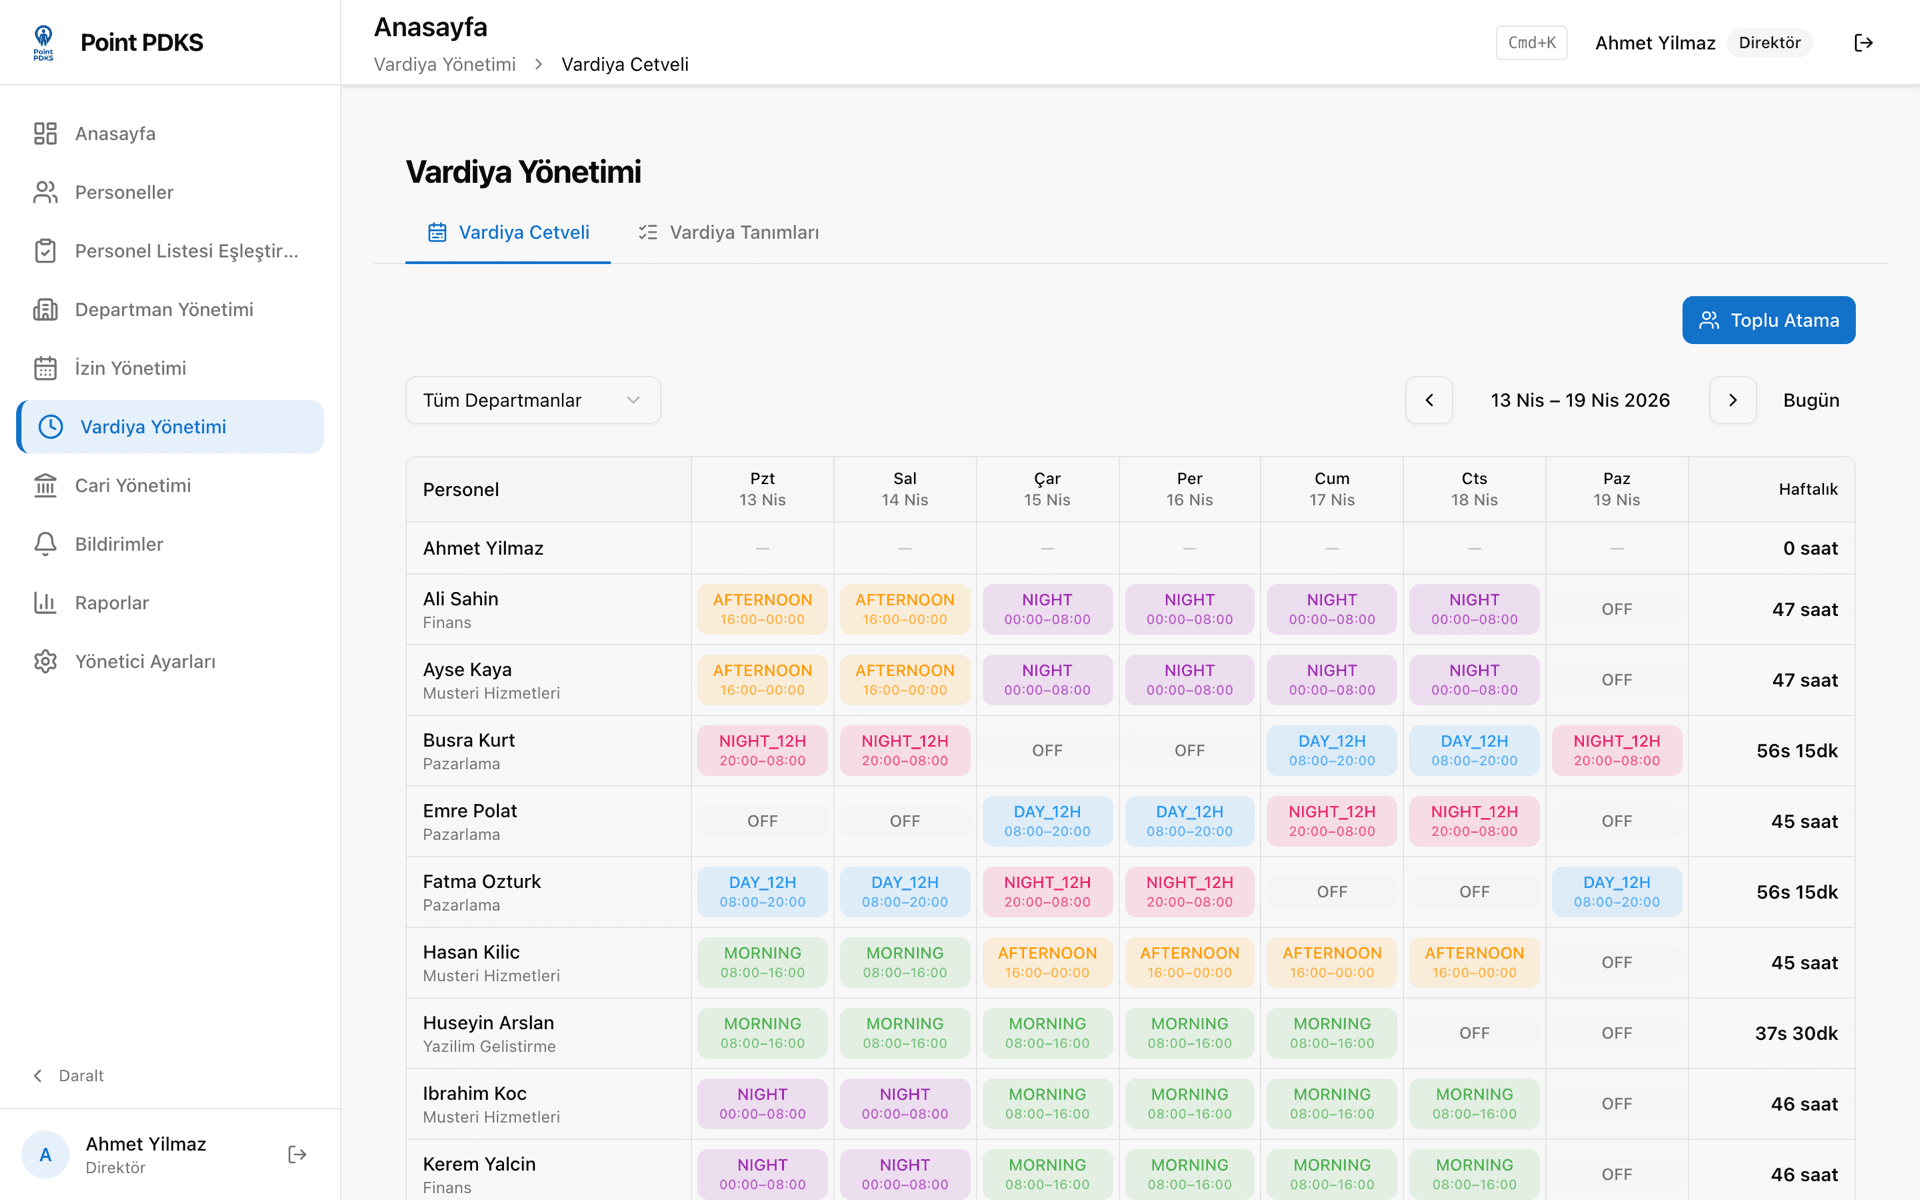The width and height of the screenshot is (1920, 1200).
Task: Click list icon on Vardiya Tanımları tab
Action: [x=648, y=232]
